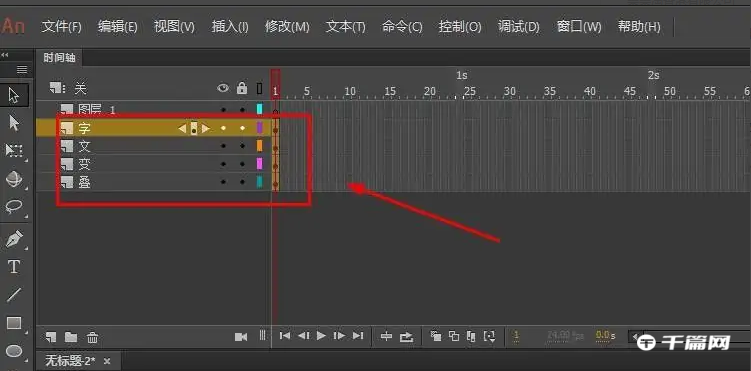The height and width of the screenshot is (371, 751).
Task: Toggle the Loop playback icon
Action: [x=406, y=337]
